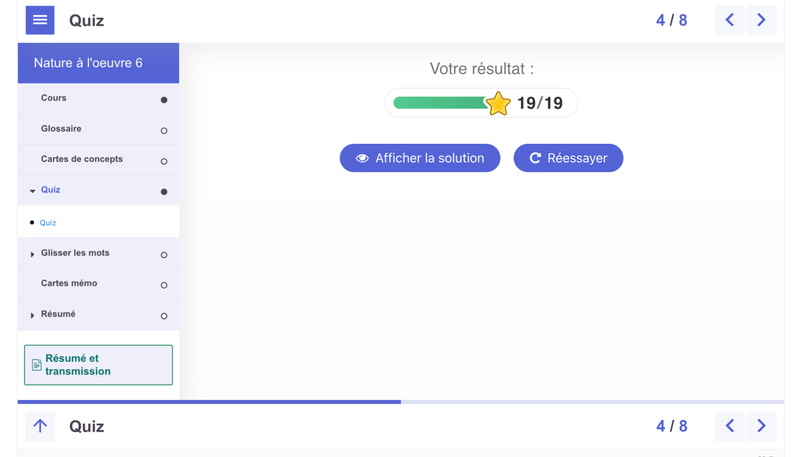Viewport: 800px width, 457px height.
Task: Click the Cours completion status circle
Action: click(x=164, y=100)
